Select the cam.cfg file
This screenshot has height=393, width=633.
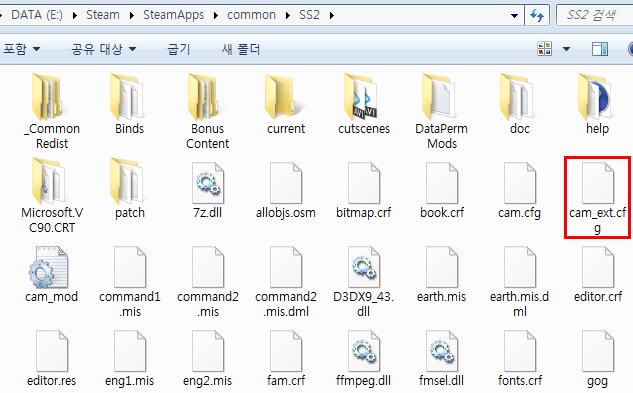pyautogui.click(x=520, y=191)
